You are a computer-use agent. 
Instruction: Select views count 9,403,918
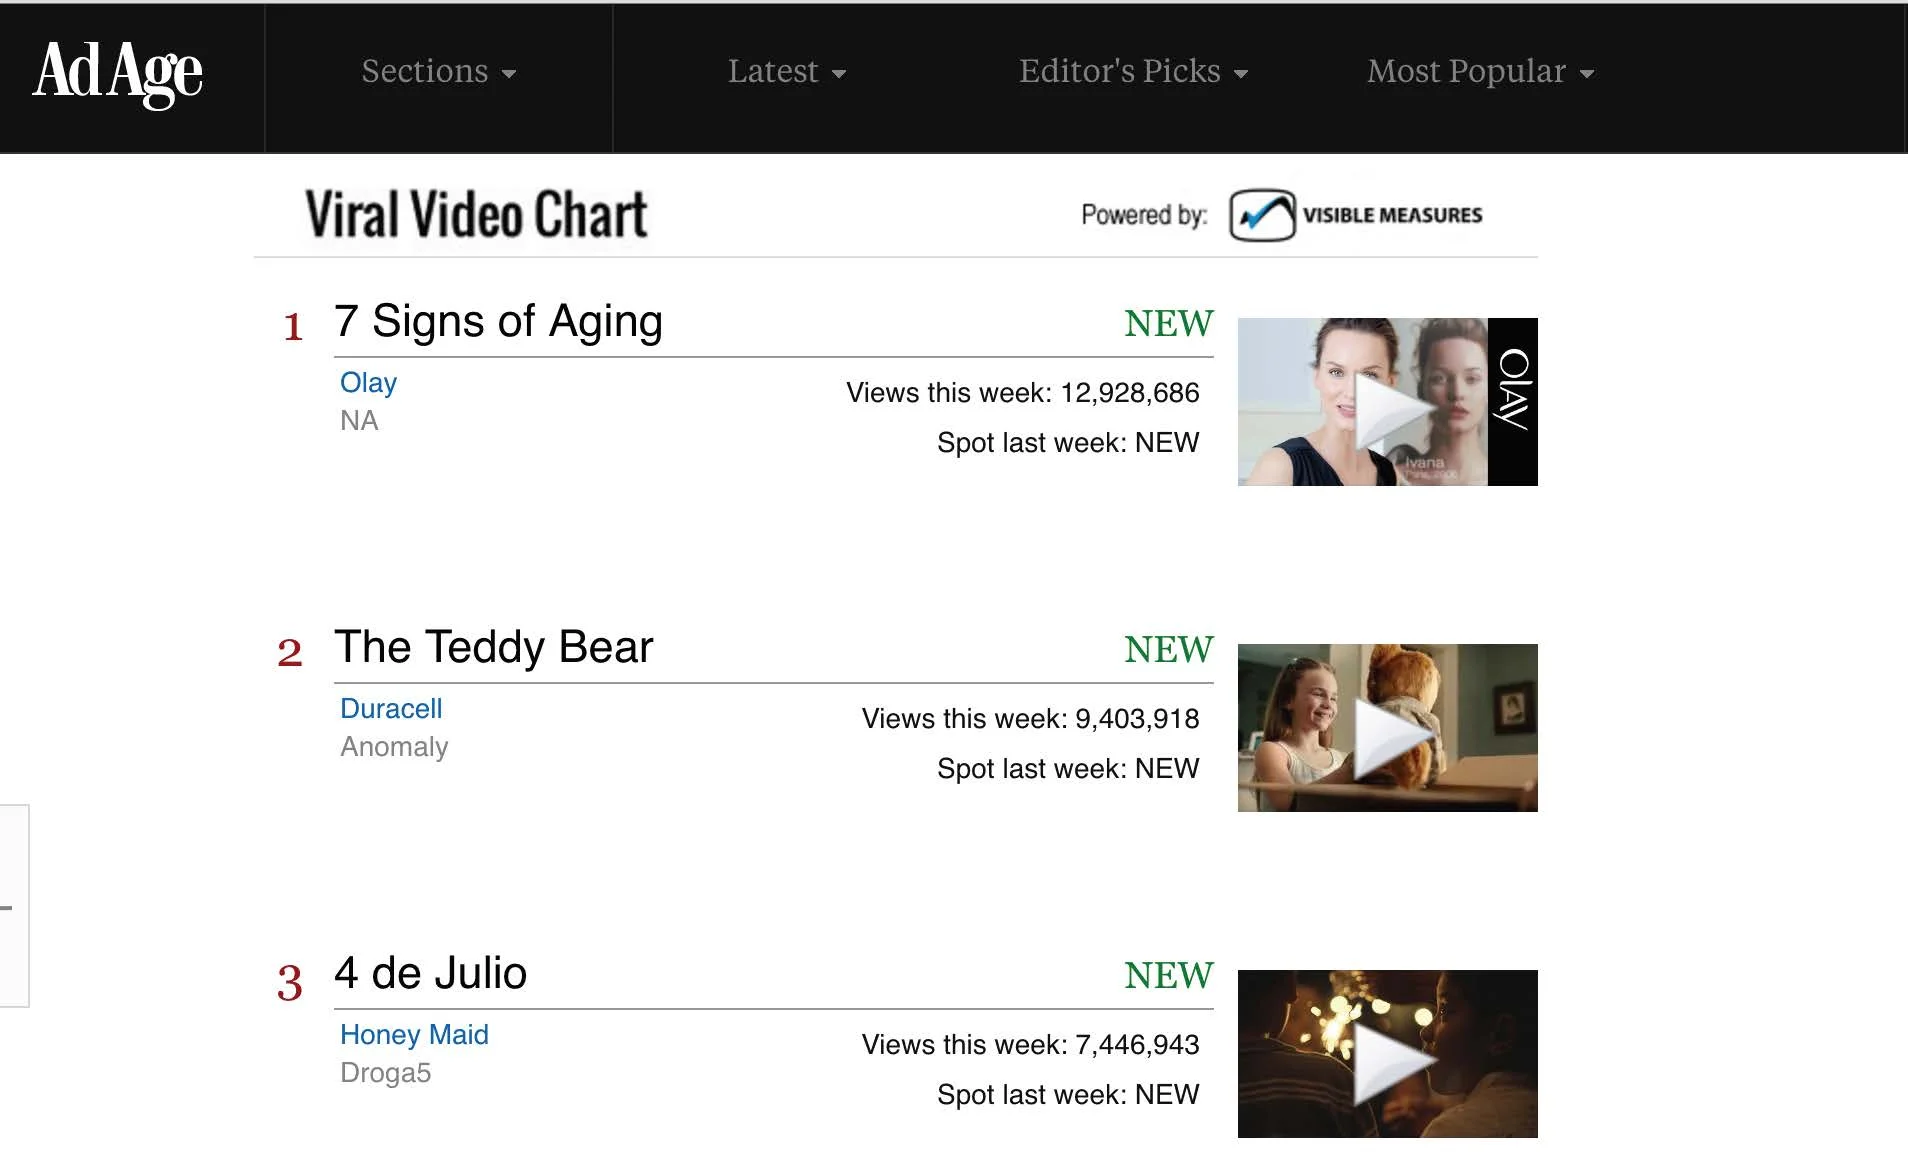[1137, 719]
